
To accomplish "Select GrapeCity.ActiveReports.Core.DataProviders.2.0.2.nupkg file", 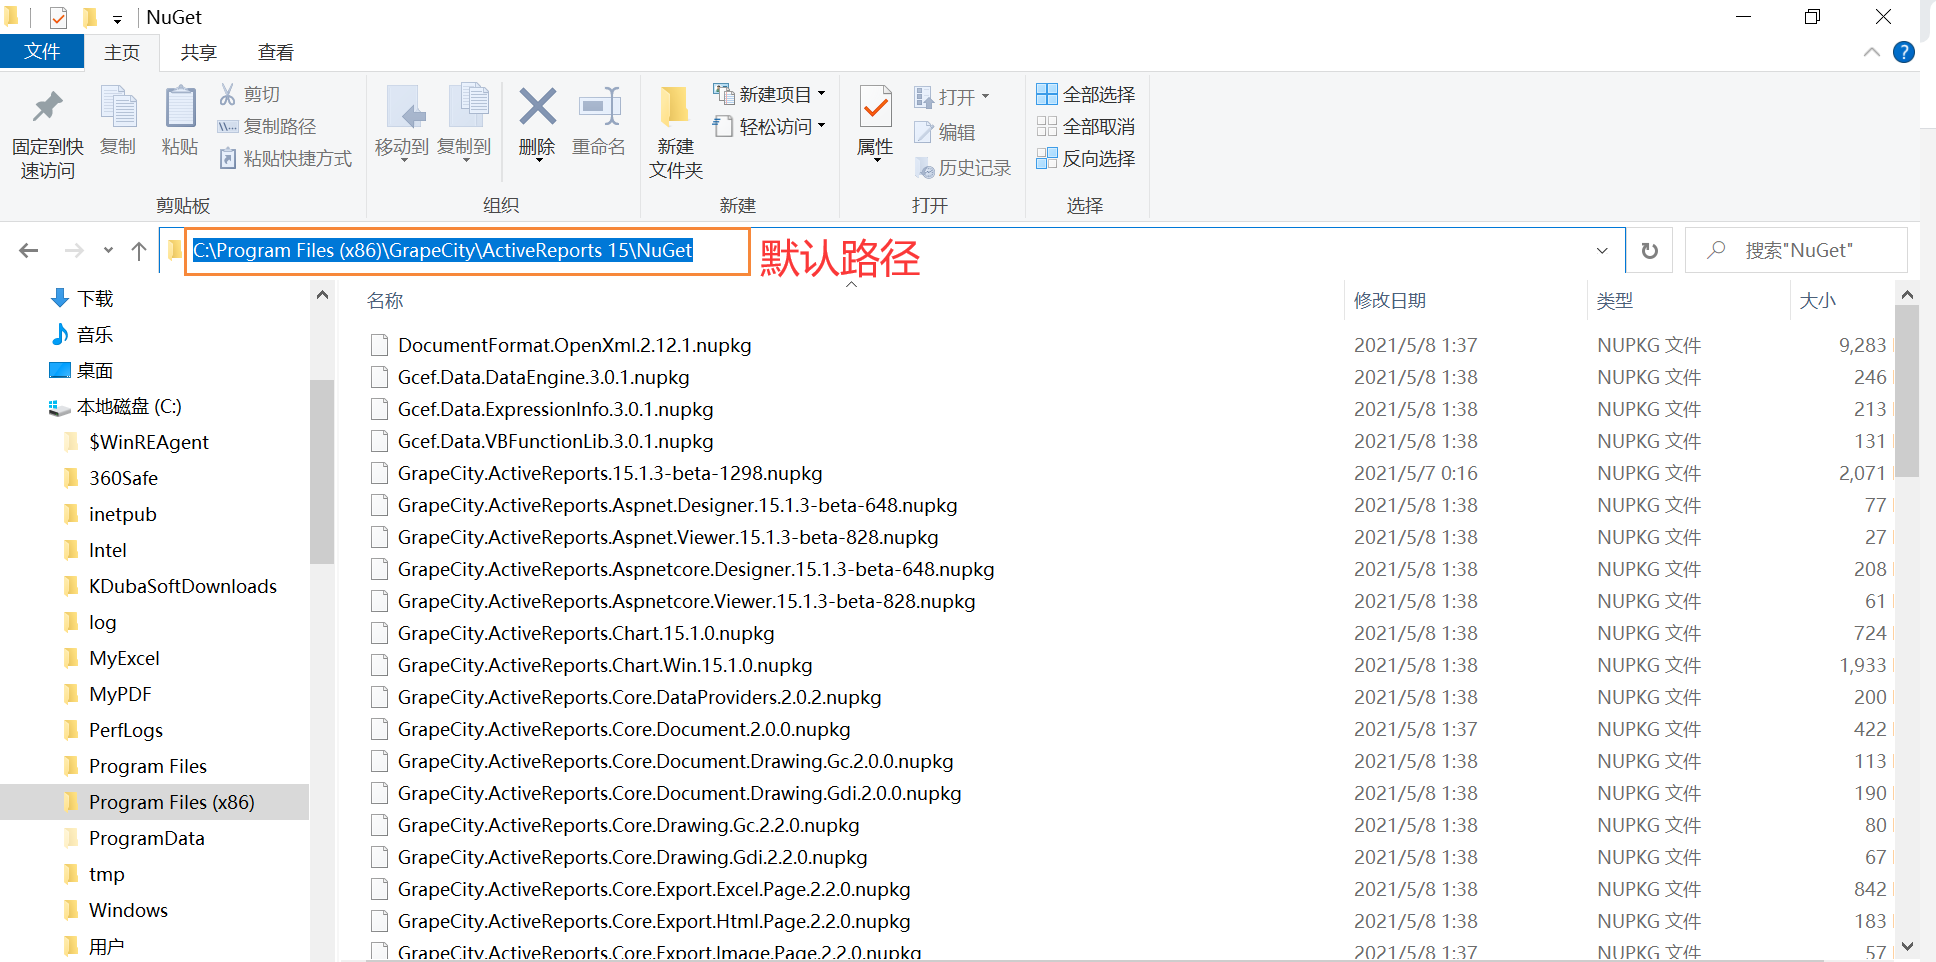I will tap(639, 697).
